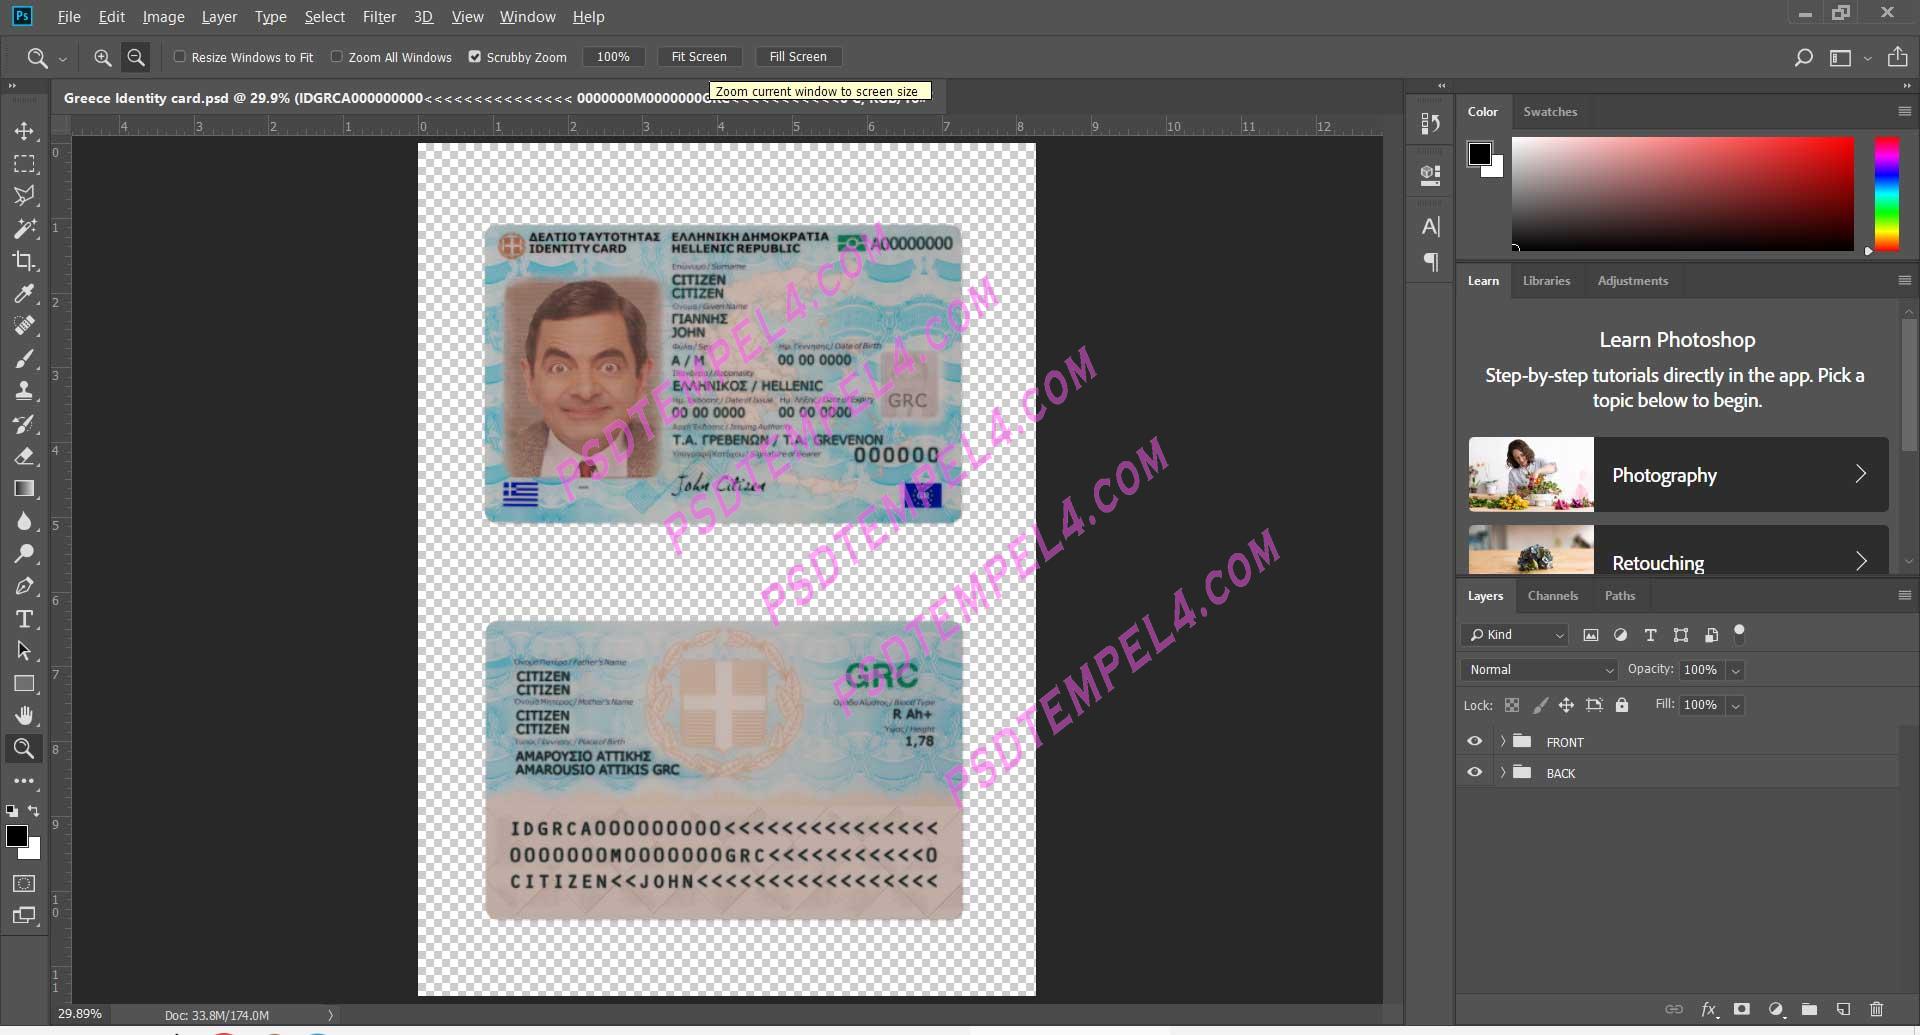Open the Filter menu
The height and width of the screenshot is (1035, 1920).
pyautogui.click(x=379, y=16)
